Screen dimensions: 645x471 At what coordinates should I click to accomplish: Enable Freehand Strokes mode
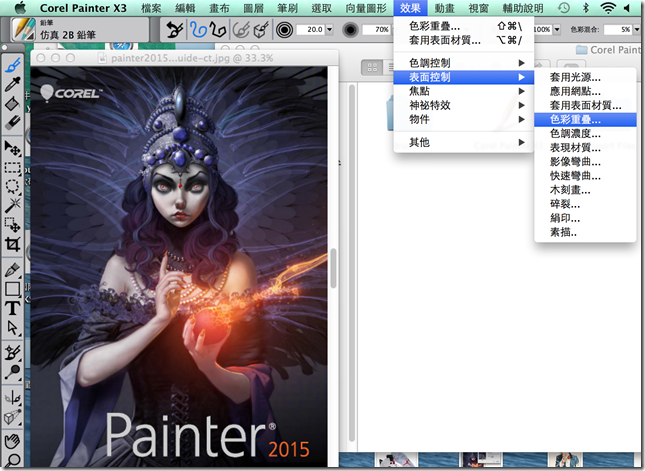[x=198, y=30]
